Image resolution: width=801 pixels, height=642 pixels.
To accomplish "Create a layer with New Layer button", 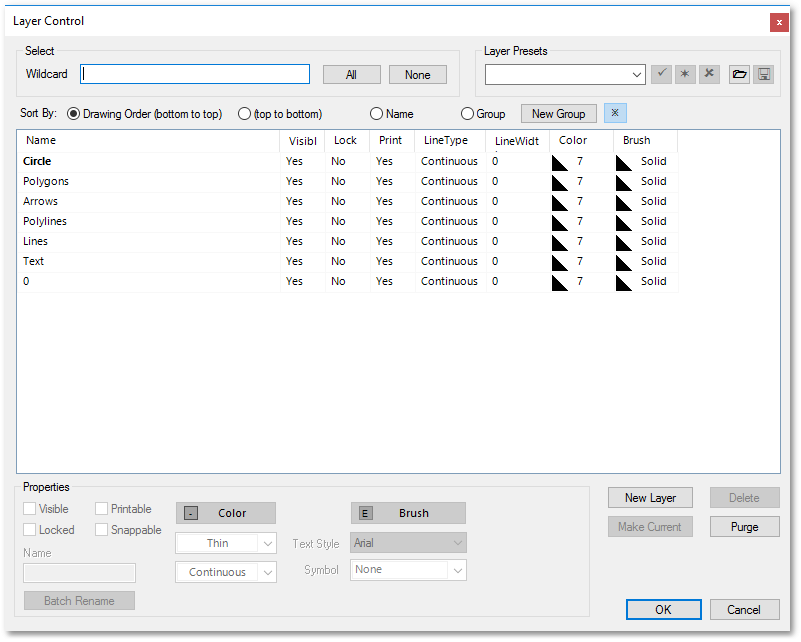I will (x=650, y=497).
